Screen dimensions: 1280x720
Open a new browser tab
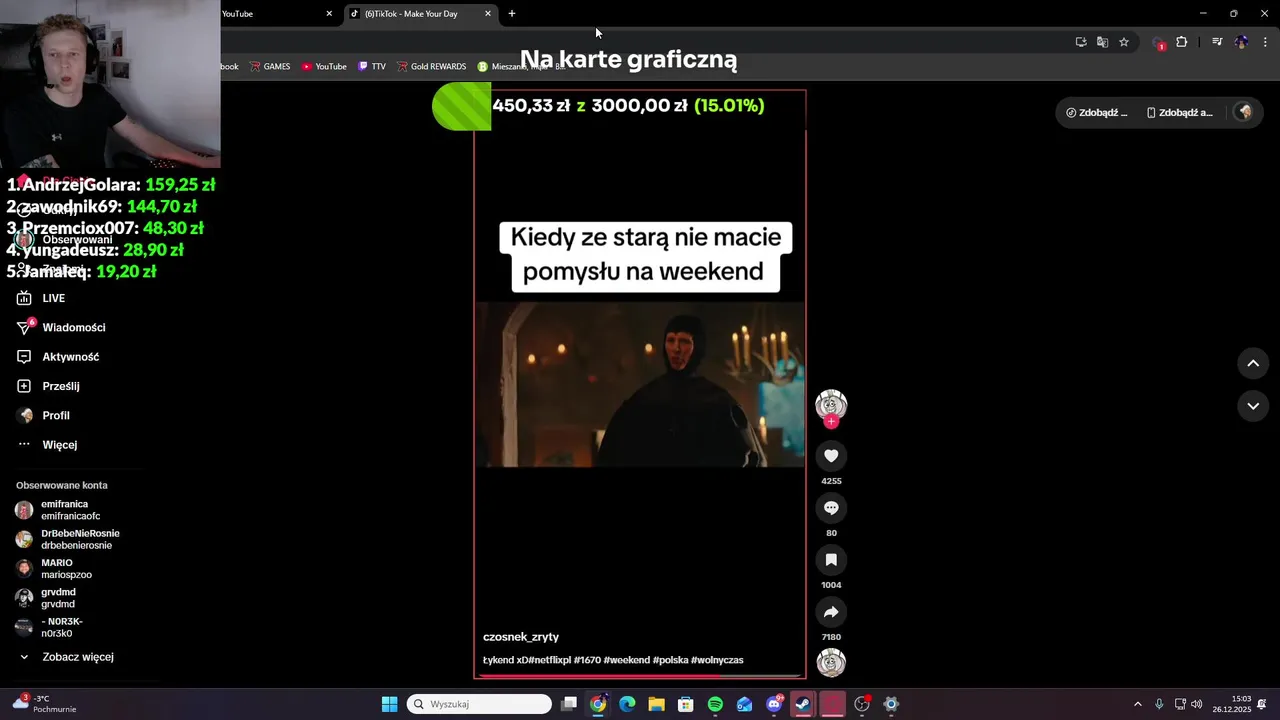pyautogui.click(x=512, y=14)
